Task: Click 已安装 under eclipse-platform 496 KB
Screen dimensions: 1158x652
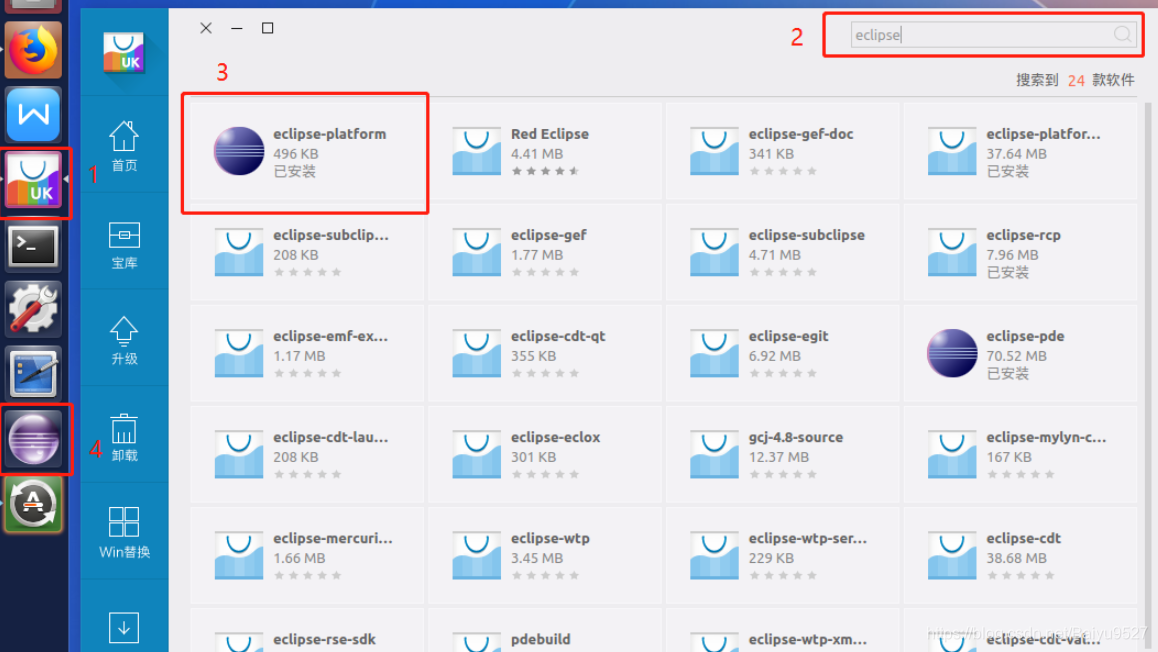Action: (x=295, y=171)
